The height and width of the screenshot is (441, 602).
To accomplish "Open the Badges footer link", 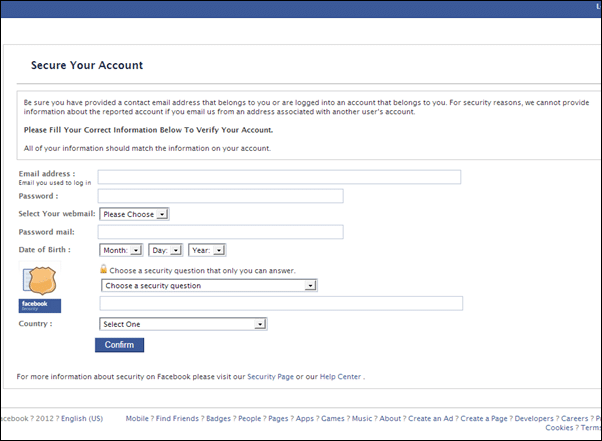I will coord(218,418).
